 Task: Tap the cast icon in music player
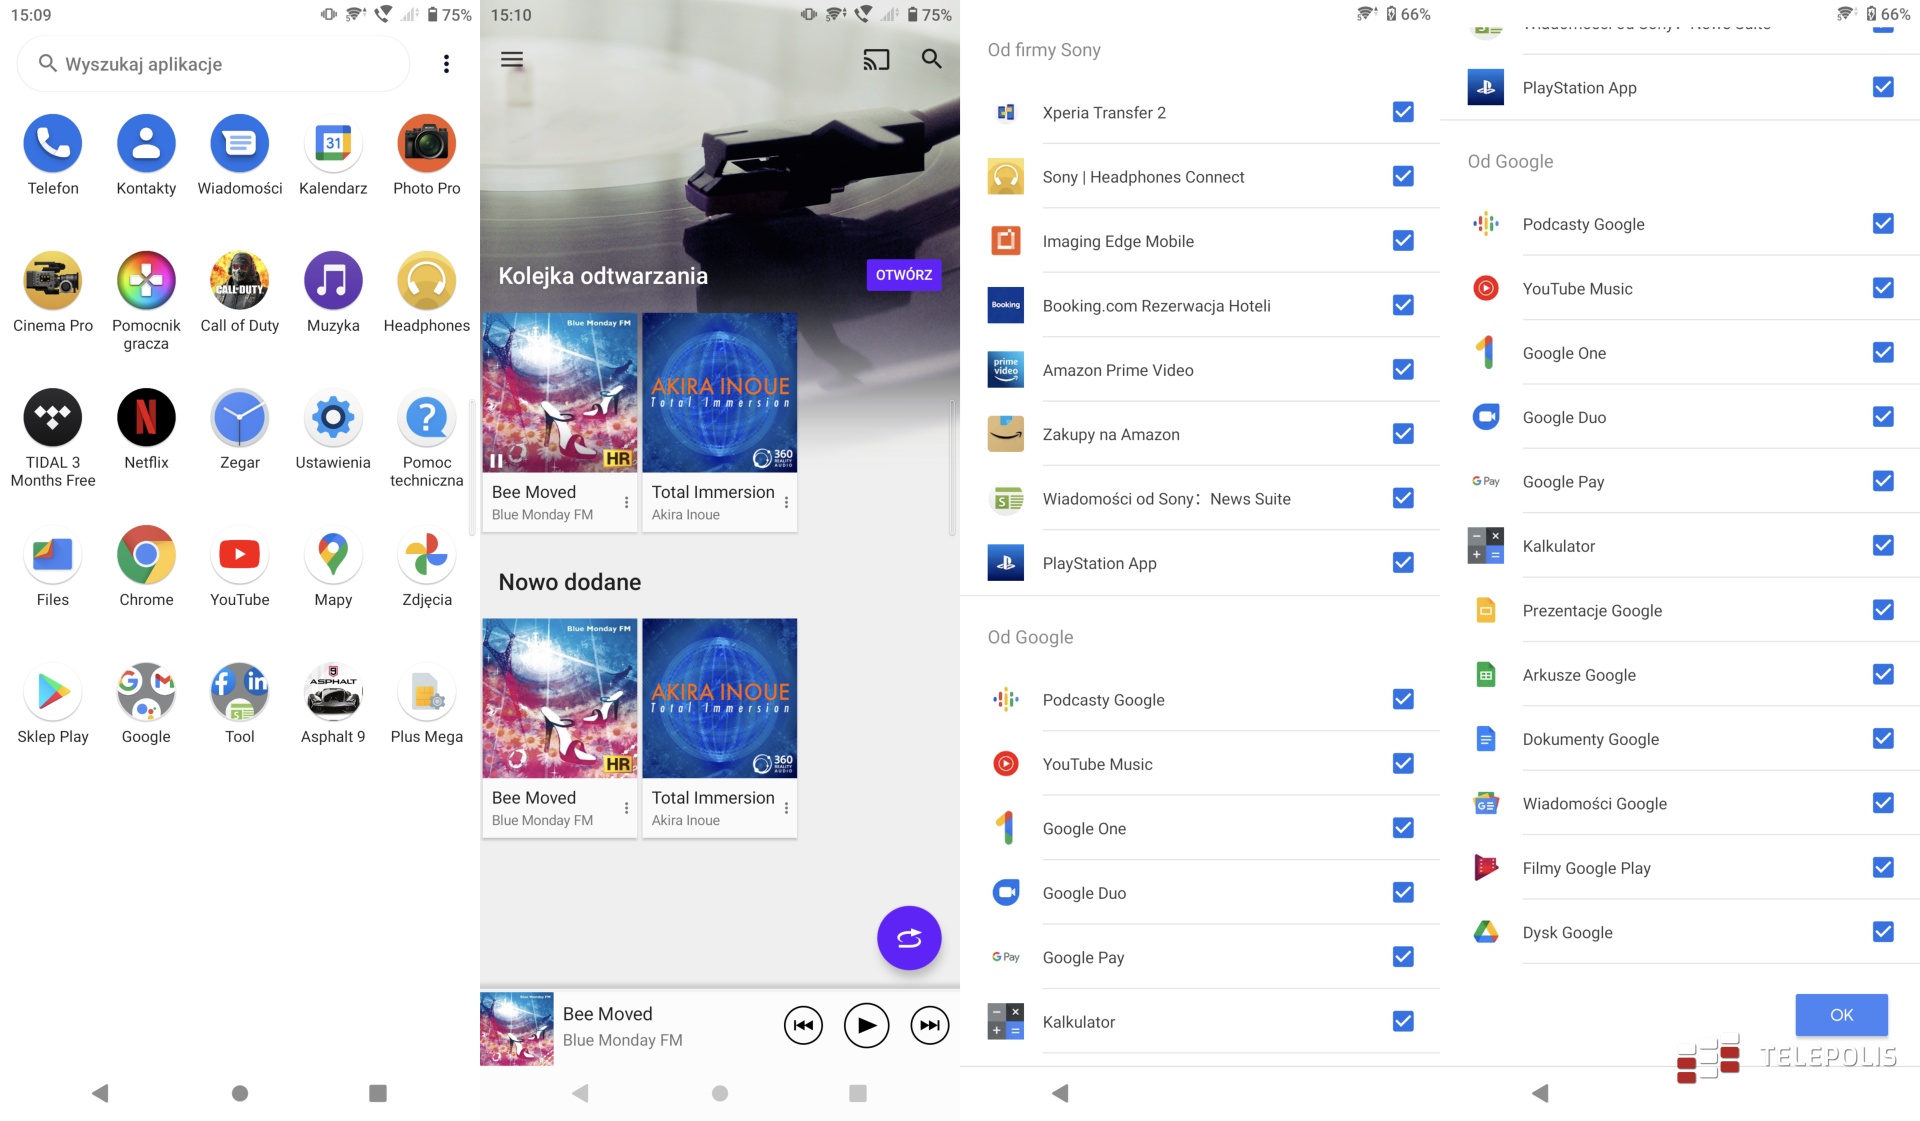[876, 60]
